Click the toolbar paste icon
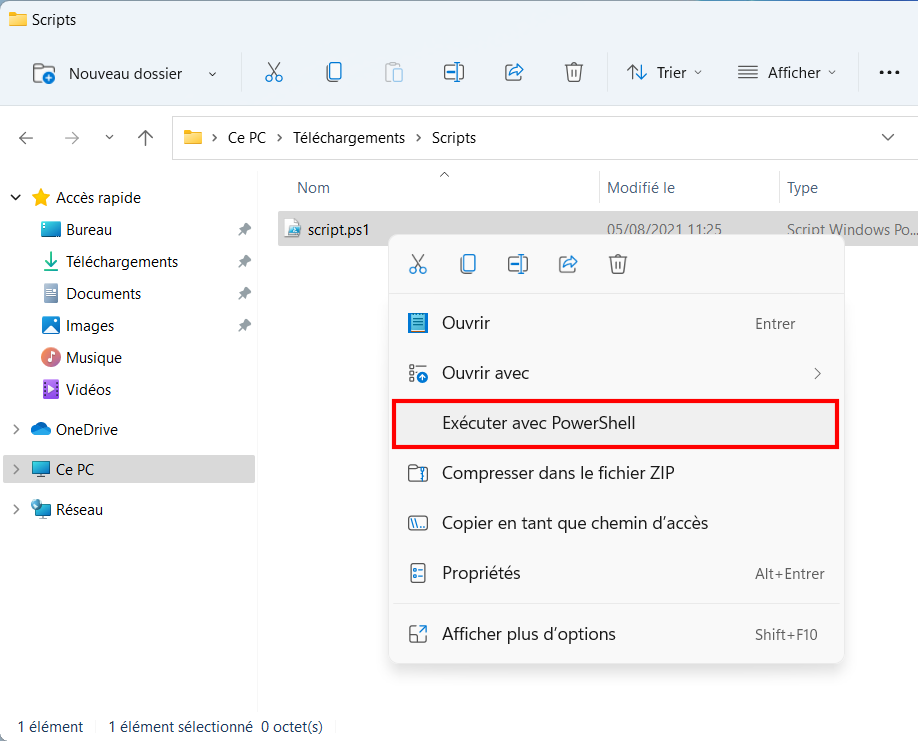Image resolution: width=918 pixels, height=741 pixels. [394, 73]
